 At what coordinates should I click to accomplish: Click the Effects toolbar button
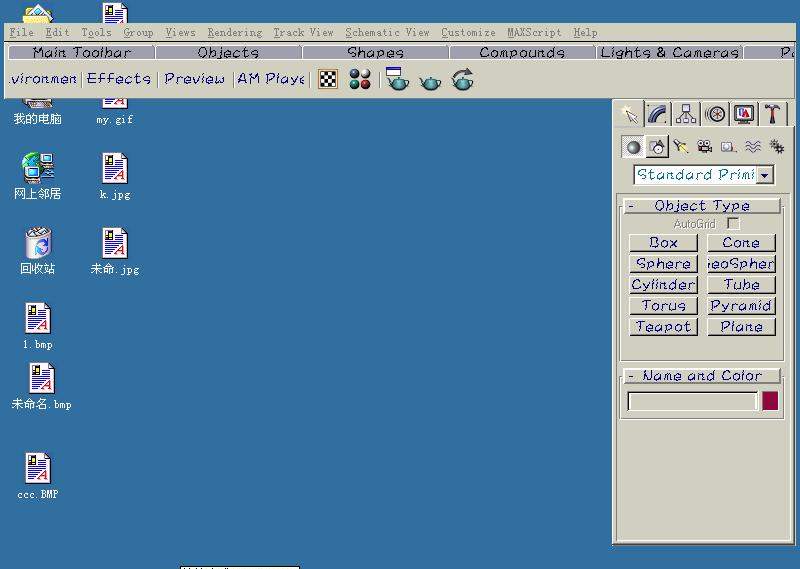(x=119, y=79)
